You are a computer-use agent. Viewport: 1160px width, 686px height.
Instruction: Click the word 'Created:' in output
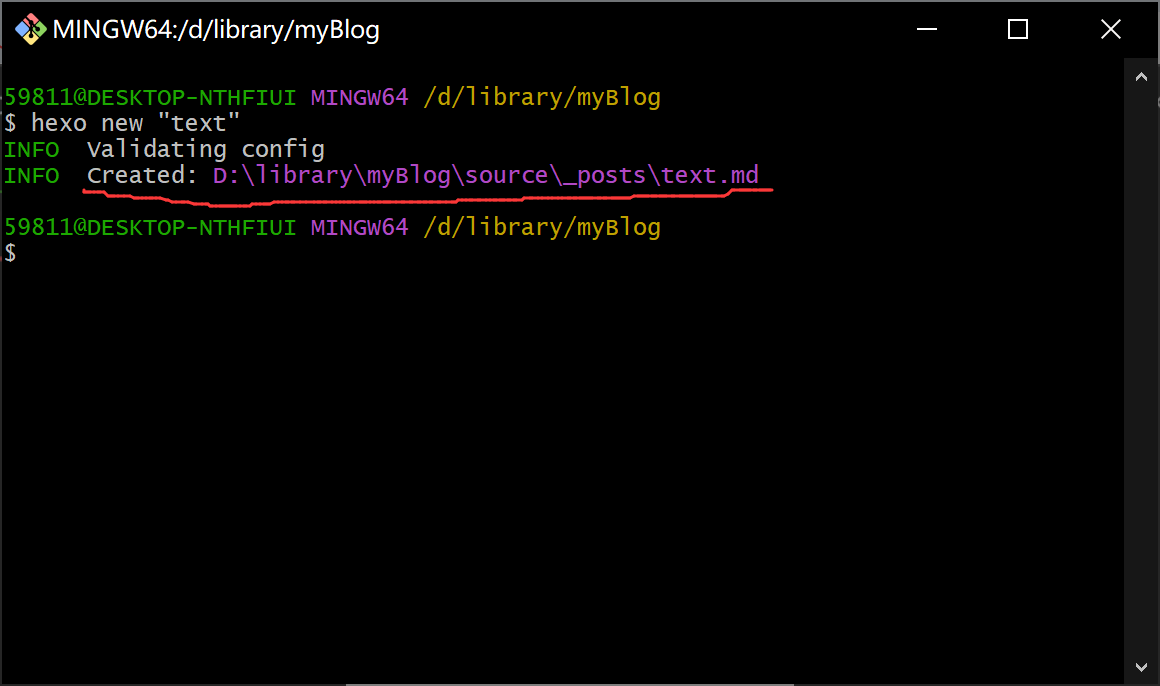pyautogui.click(x=142, y=175)
